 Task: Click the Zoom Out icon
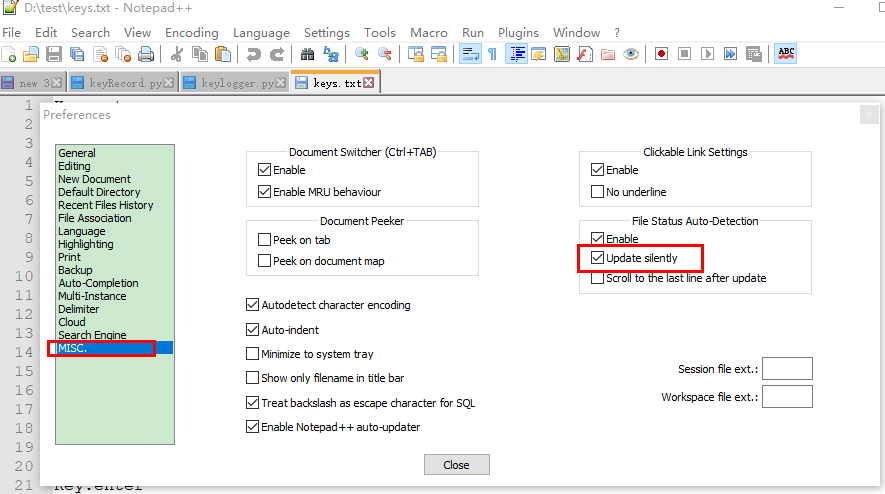click(385, 54)
